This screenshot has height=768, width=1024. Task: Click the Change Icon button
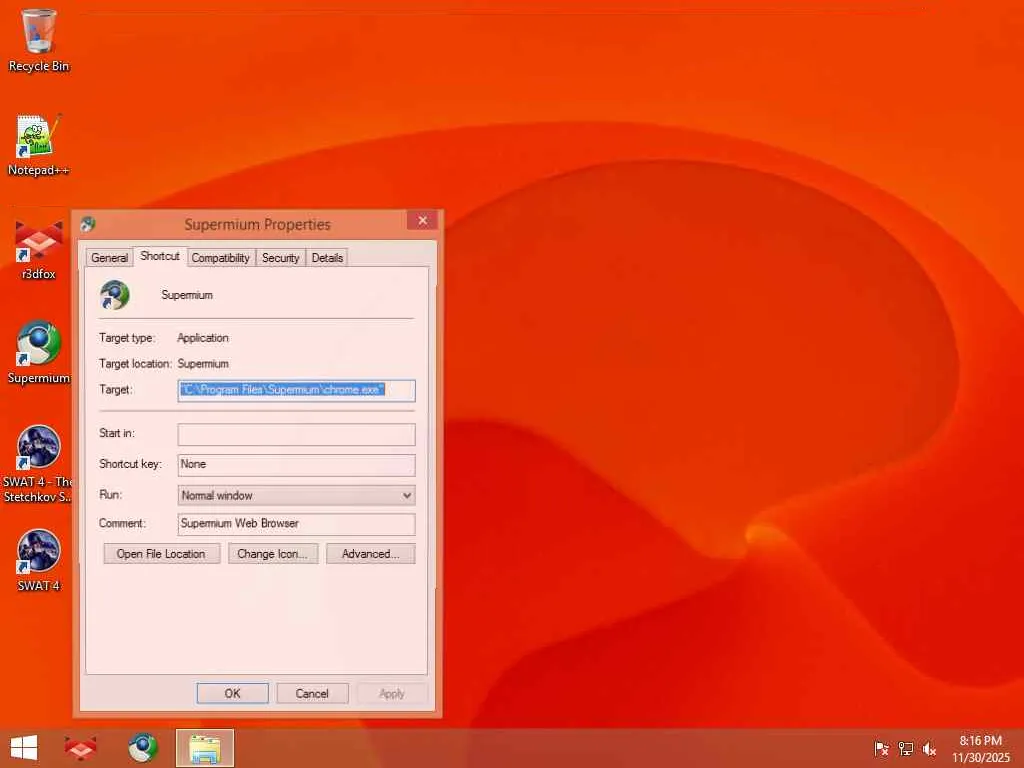(272, 554)
